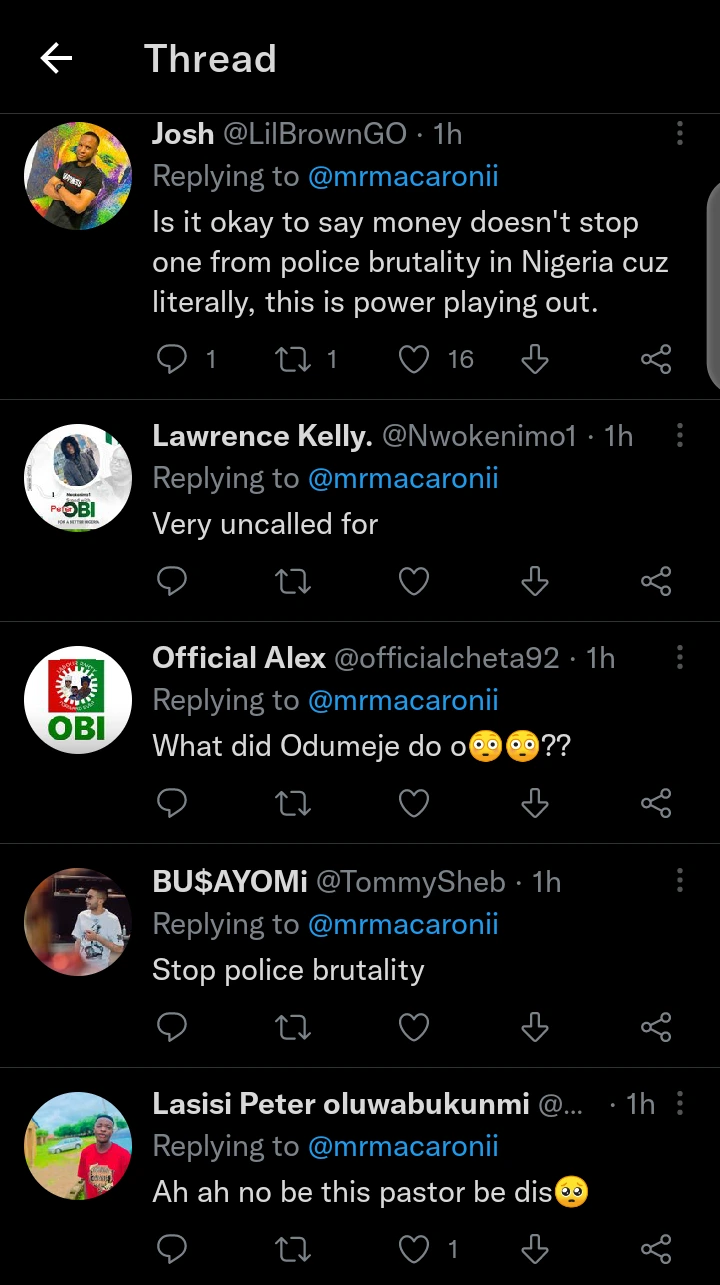This screenshot has height=1285, width=720.
Task: Like BU$AYOMi's tweet
Action: click(414, 1027)
